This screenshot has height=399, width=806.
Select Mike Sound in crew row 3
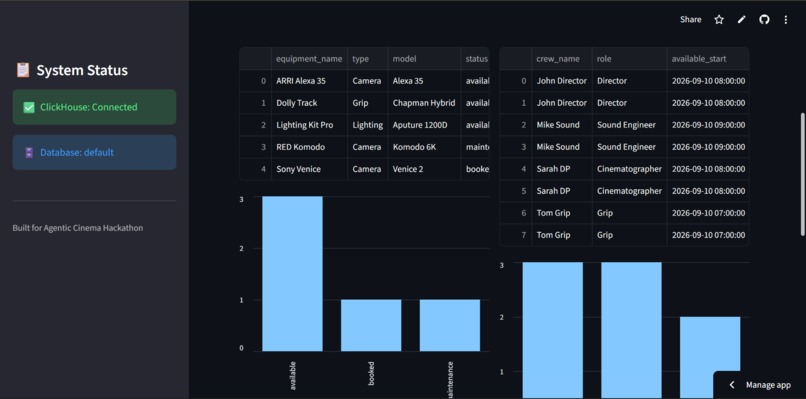[561, 147]
